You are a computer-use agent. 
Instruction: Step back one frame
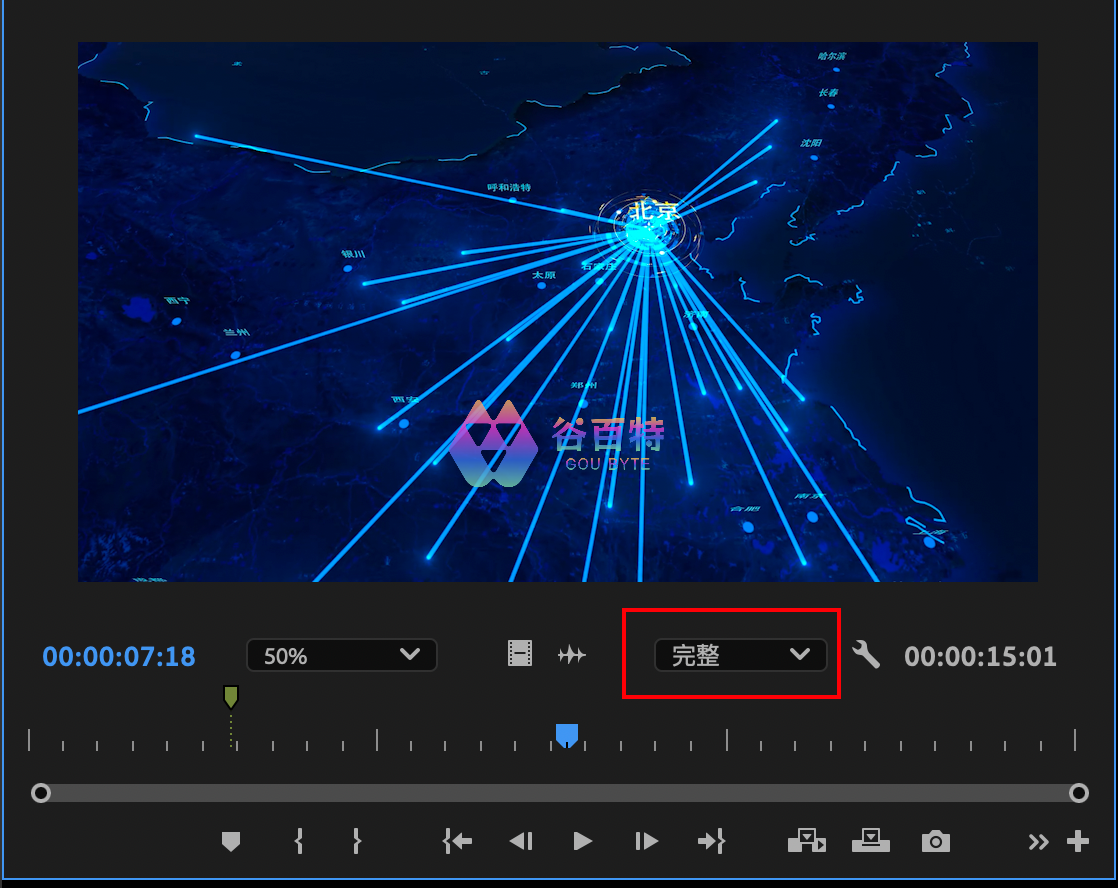click(521, 842)
